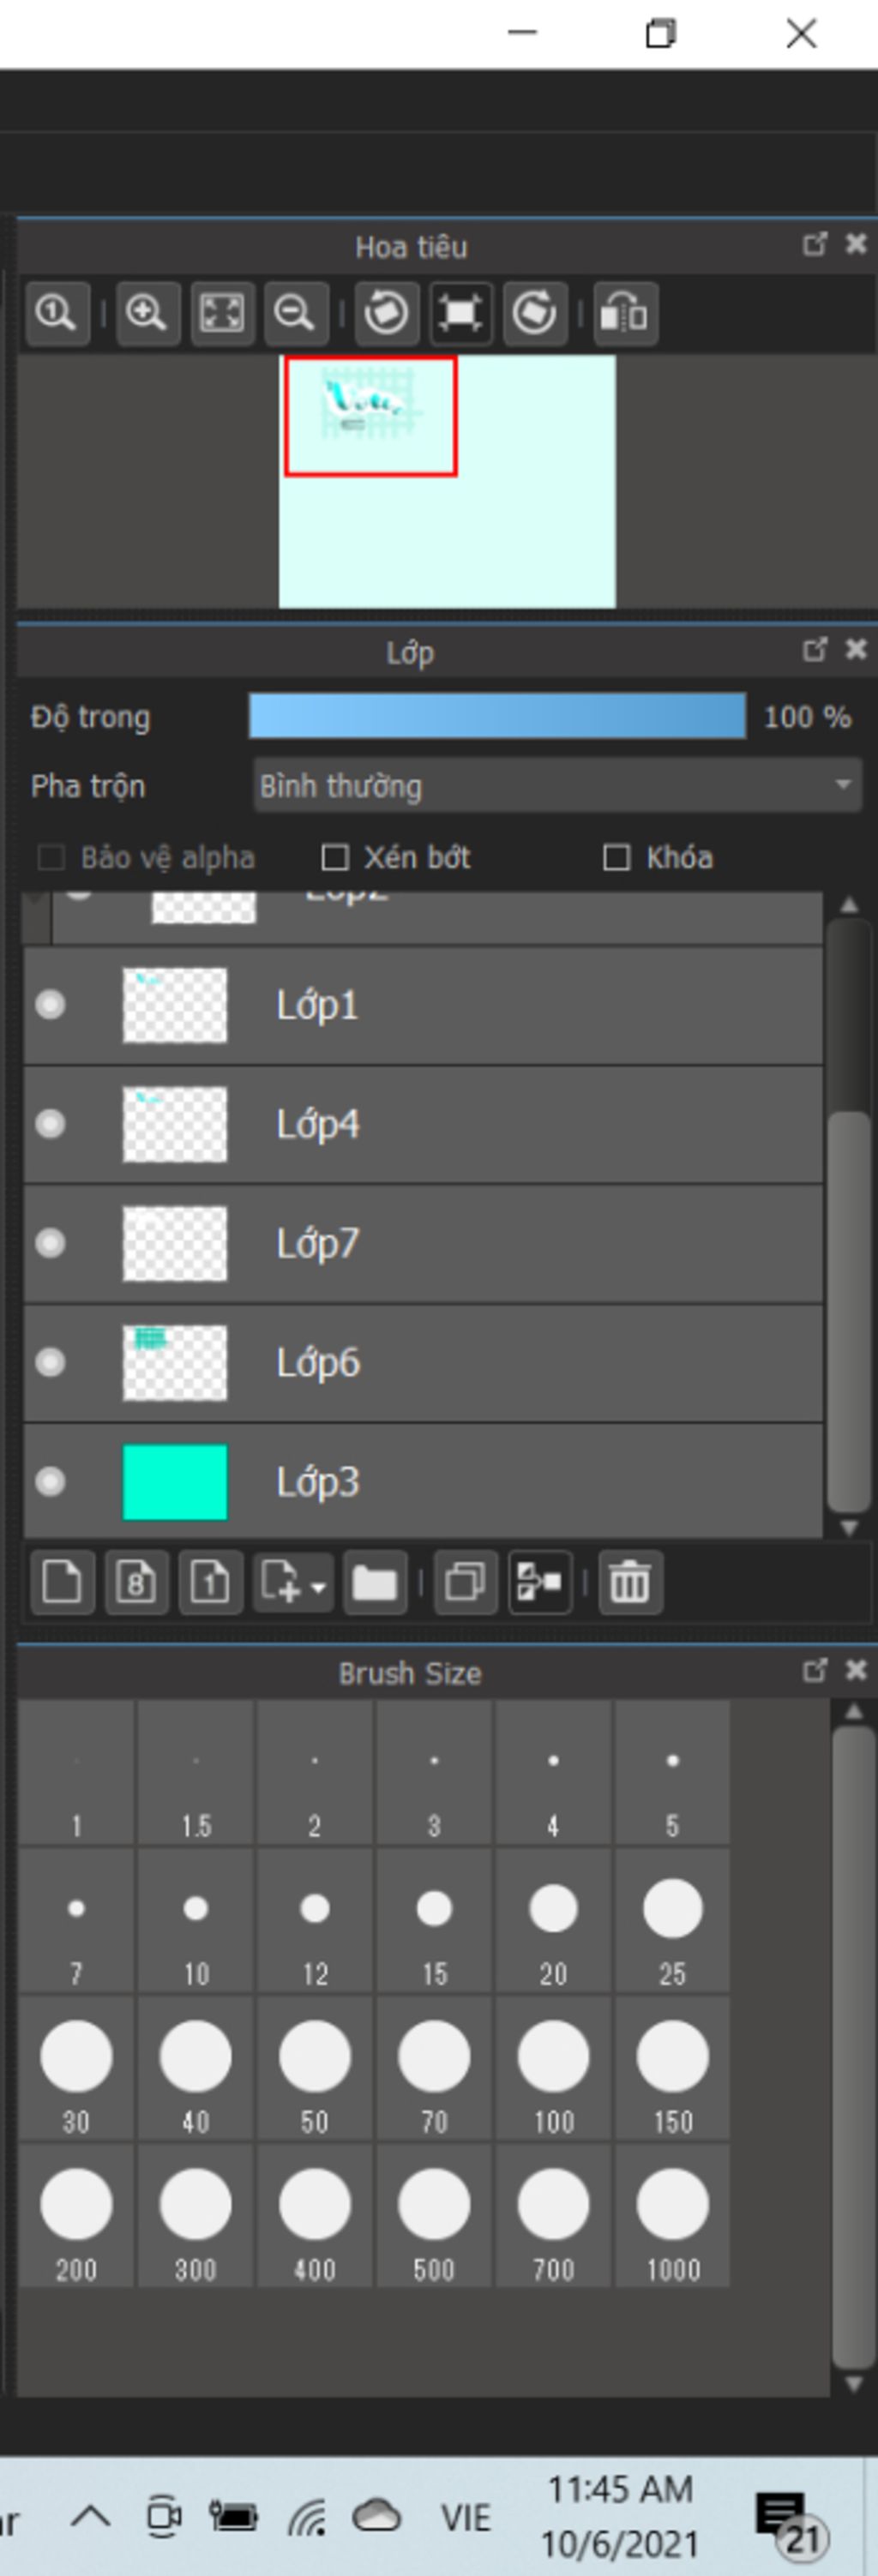Click the fit-to-window icon in Navigator

point(222,314)
